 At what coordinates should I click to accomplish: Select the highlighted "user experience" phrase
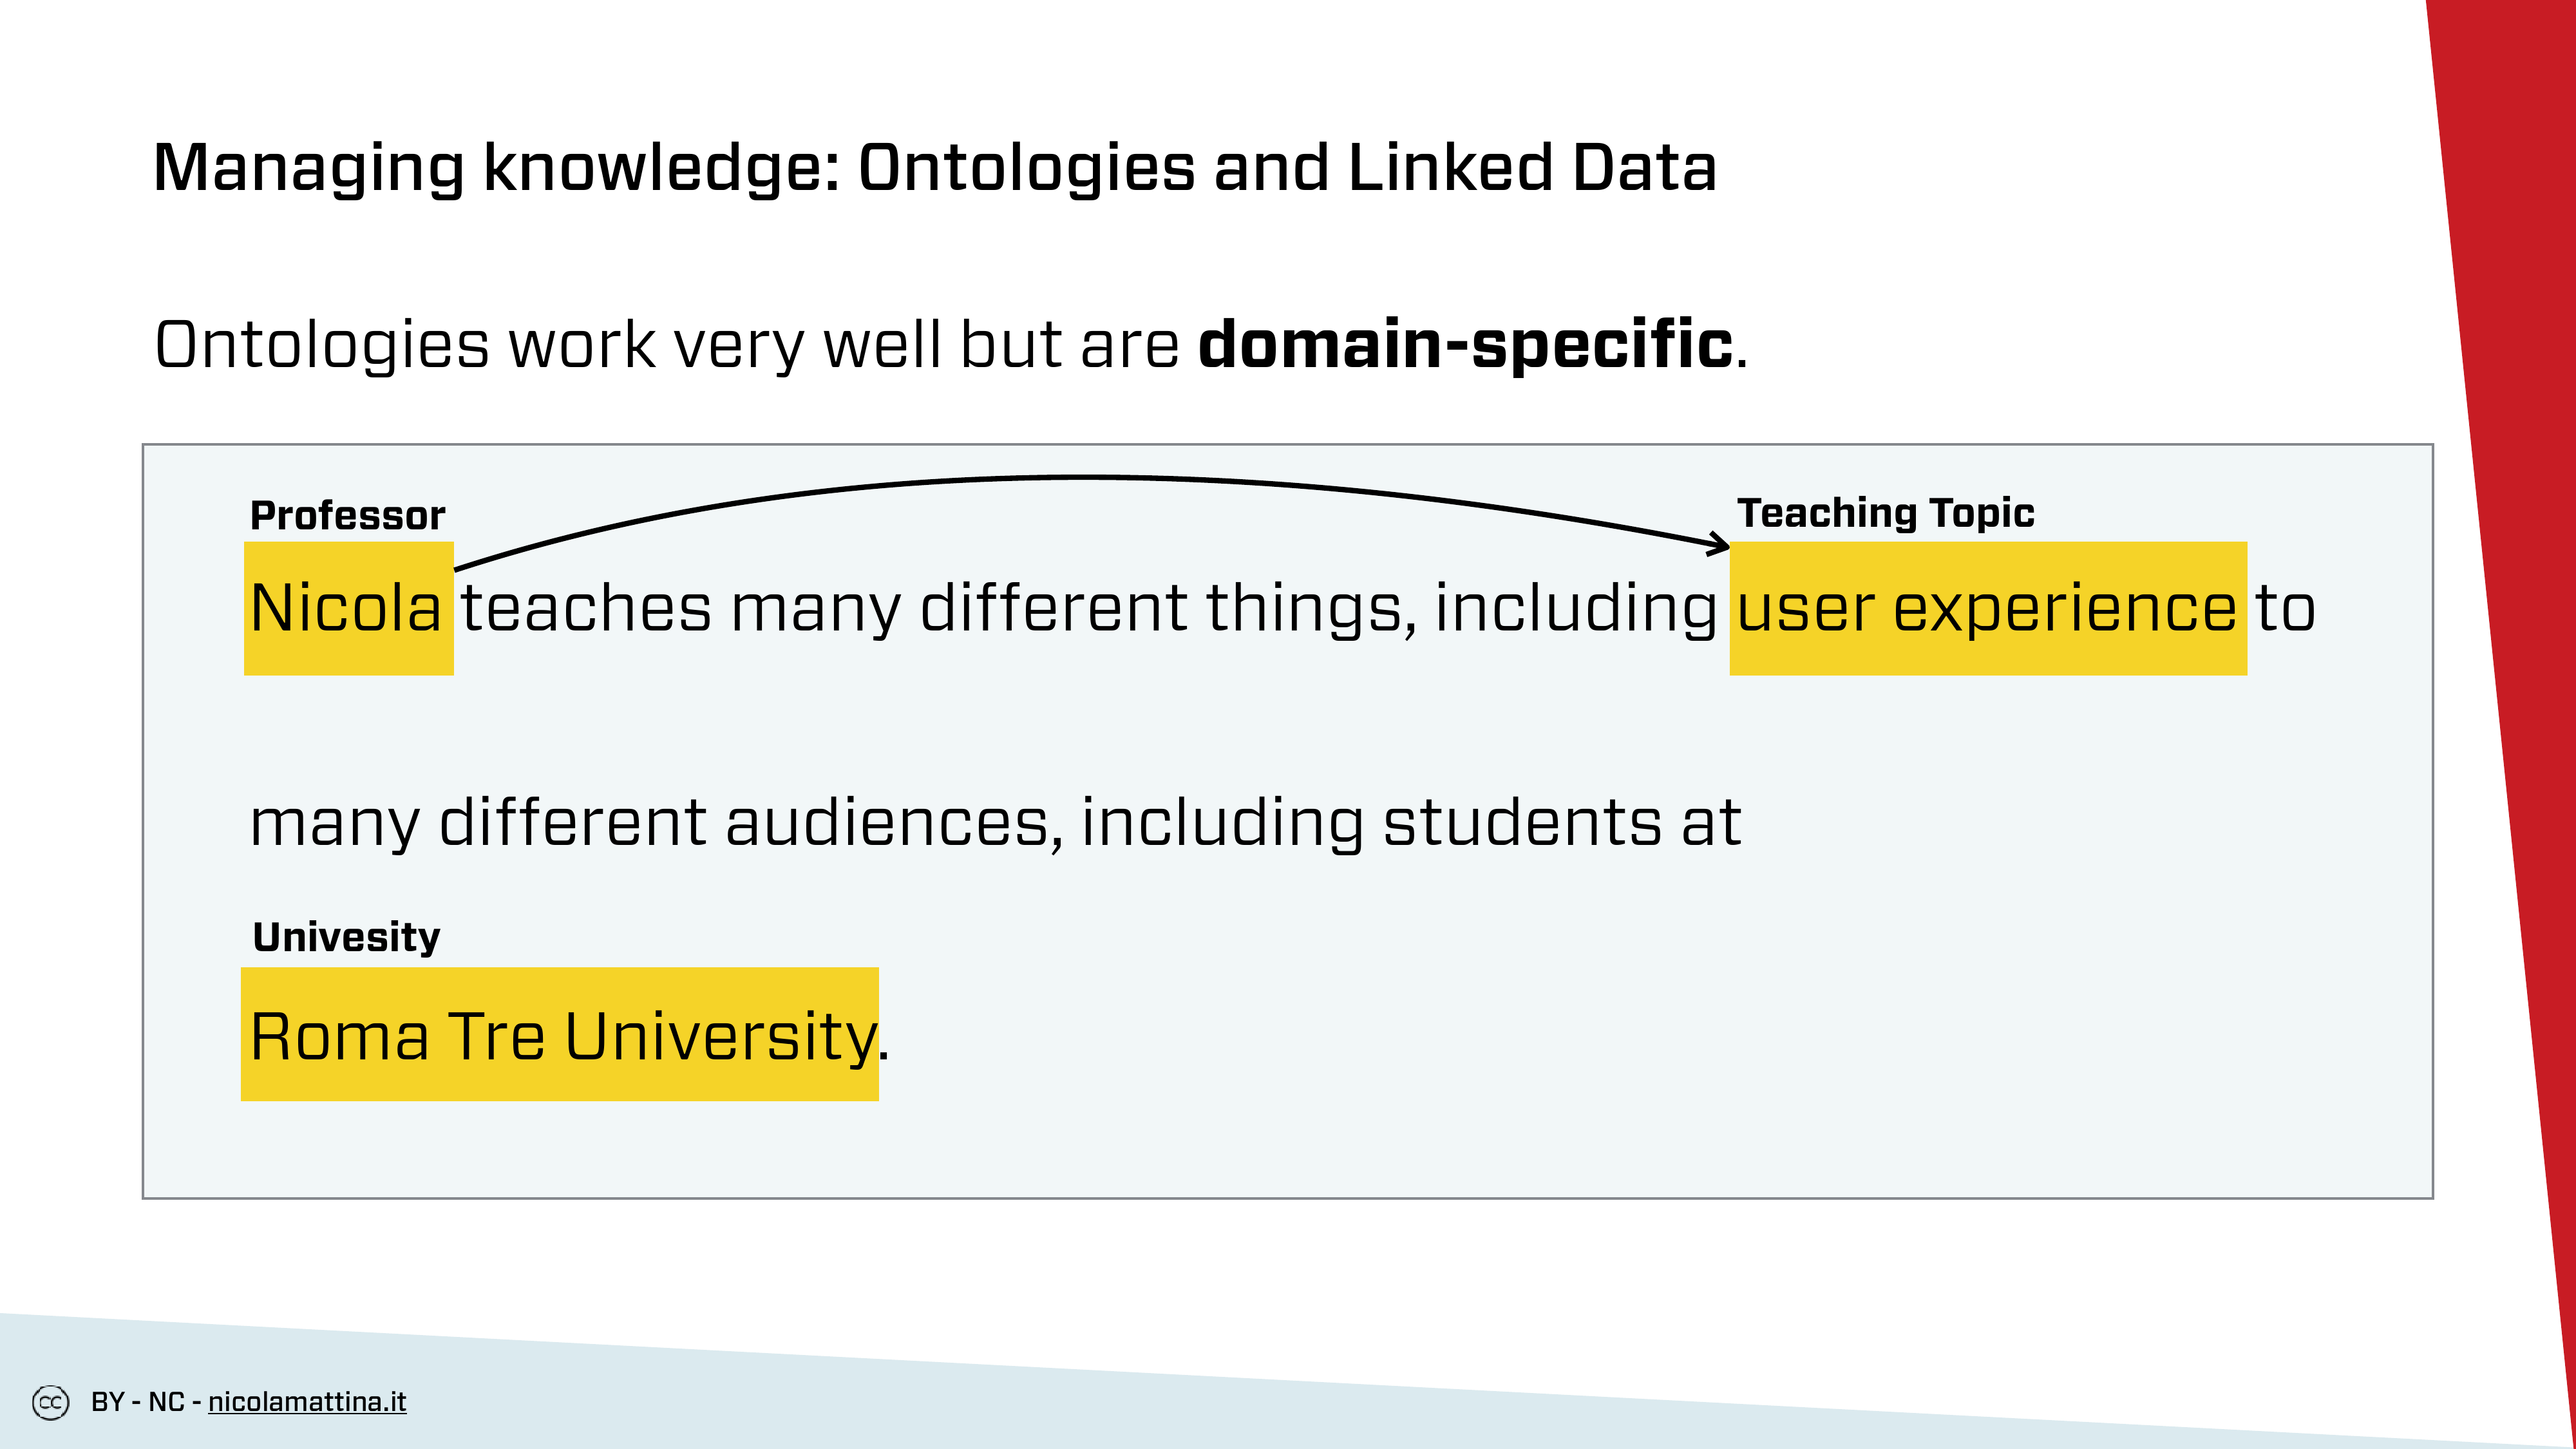click(x=1987, y=608)
